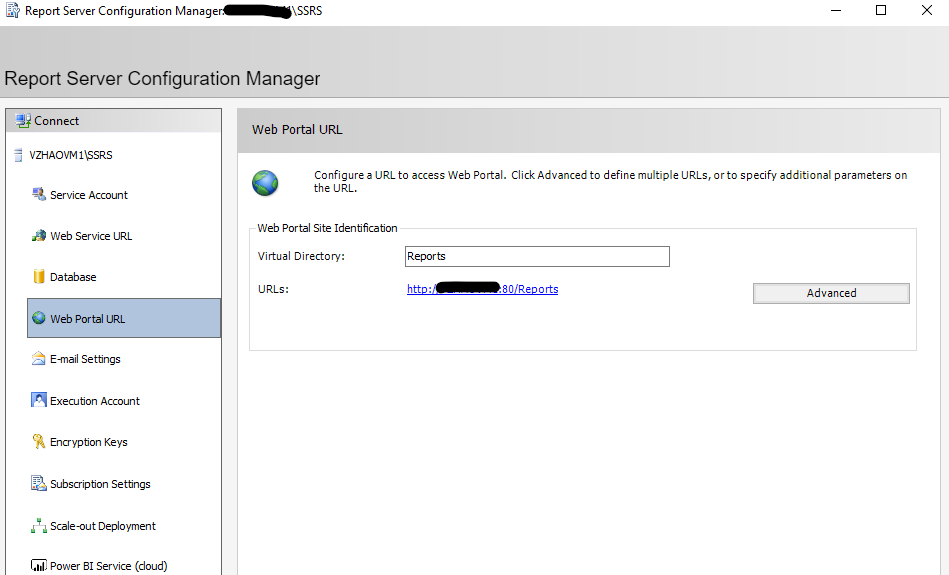This screenshot has height=575, width=949.
Task: Click the Scale-out Deployment network icon
Action: coord(39,525)
